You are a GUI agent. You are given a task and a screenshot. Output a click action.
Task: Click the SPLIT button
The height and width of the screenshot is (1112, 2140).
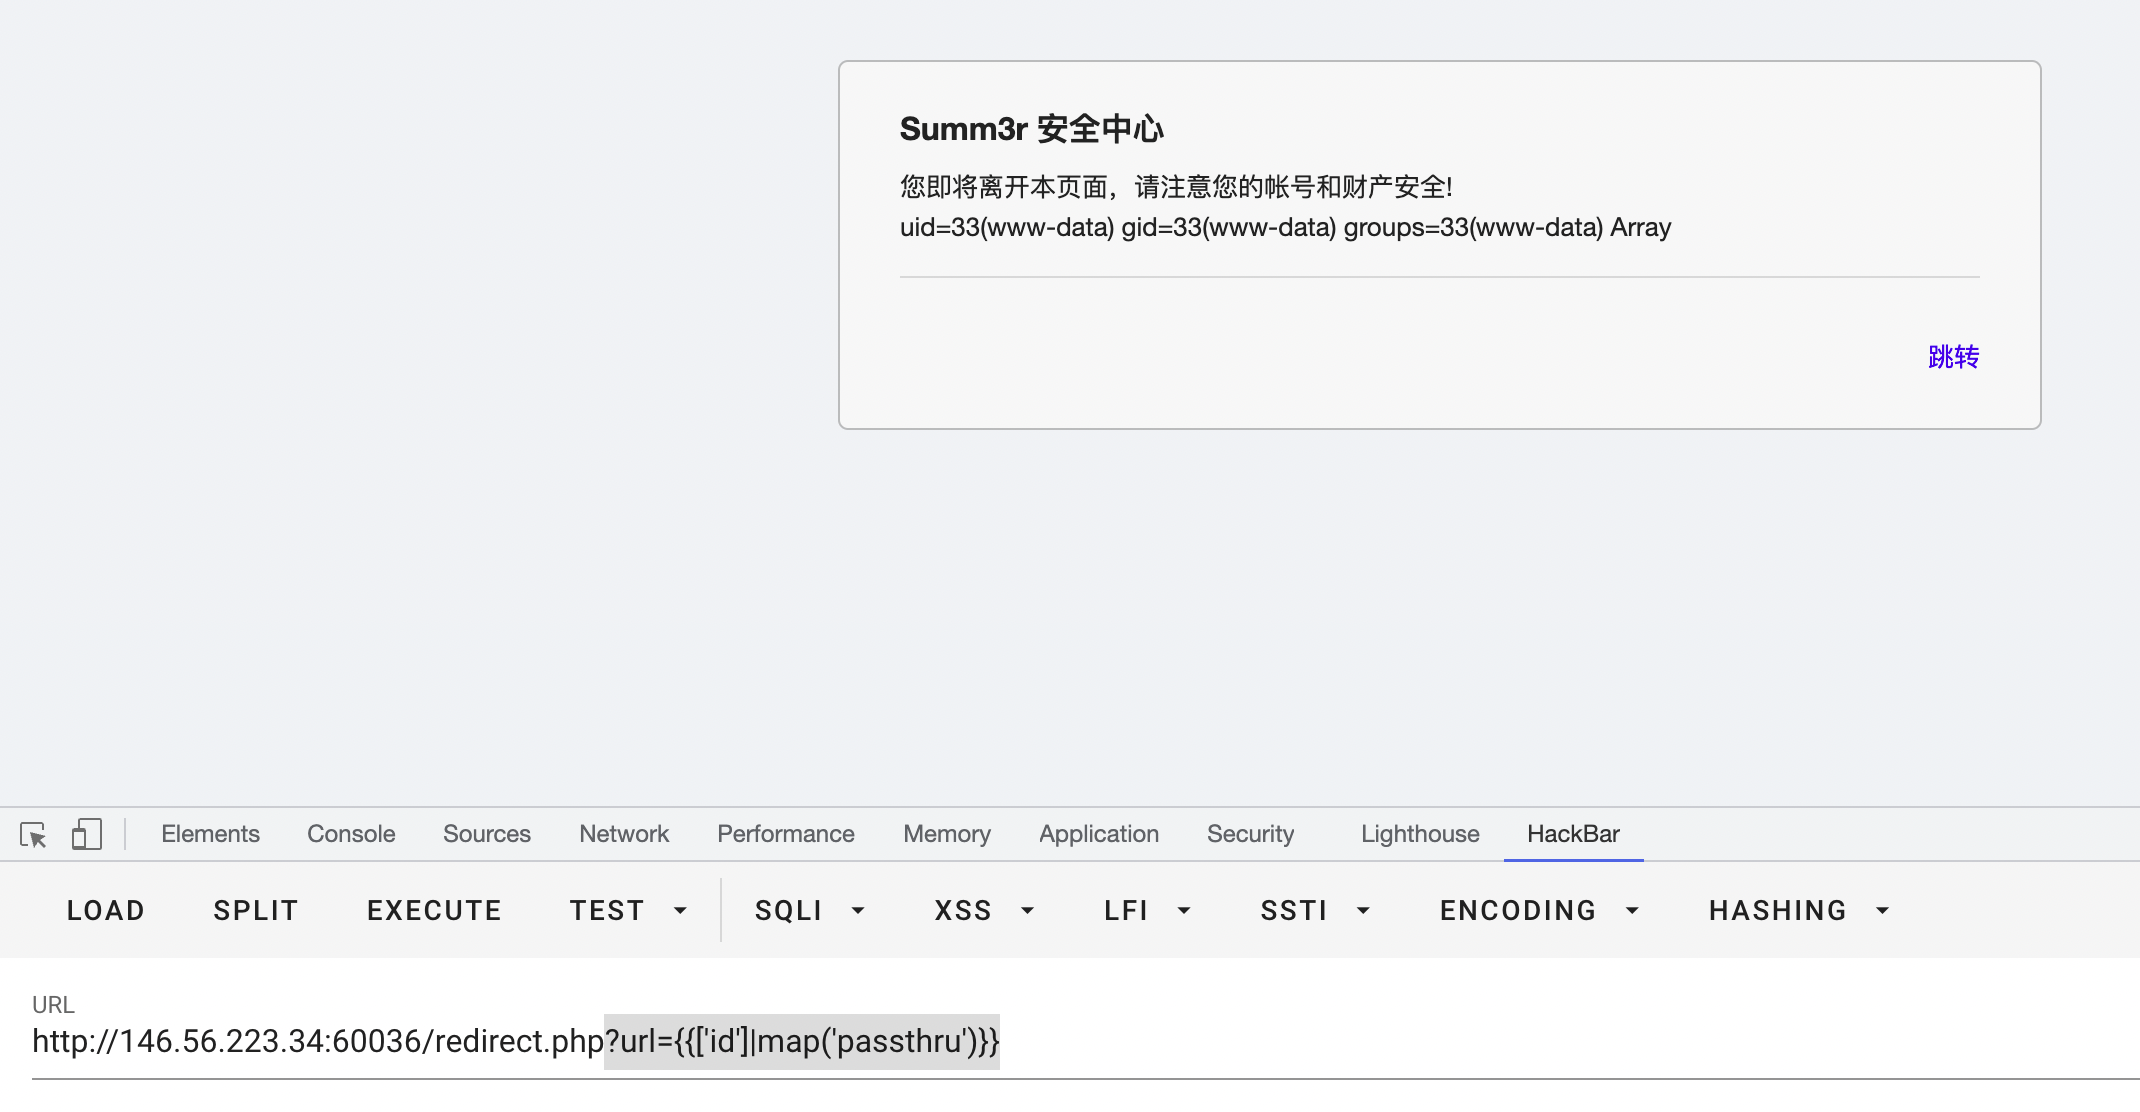[255, 910]
